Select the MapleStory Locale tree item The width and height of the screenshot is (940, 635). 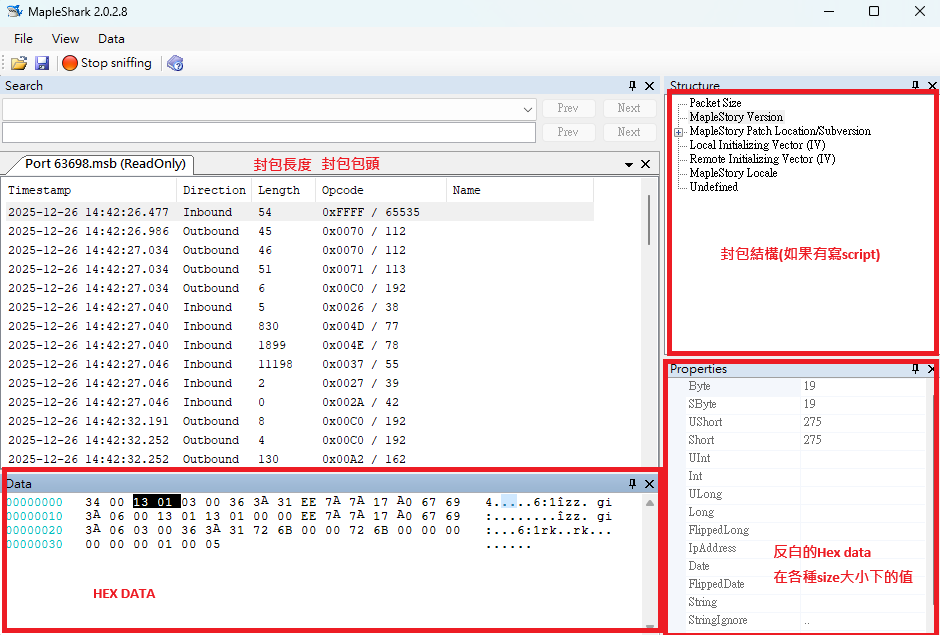(x=733, y=173)
